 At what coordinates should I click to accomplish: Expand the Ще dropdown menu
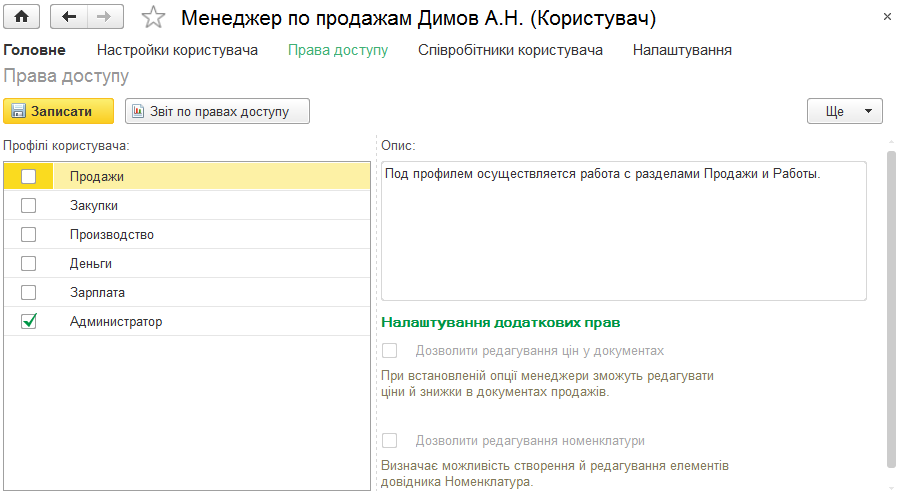(845, 111)
